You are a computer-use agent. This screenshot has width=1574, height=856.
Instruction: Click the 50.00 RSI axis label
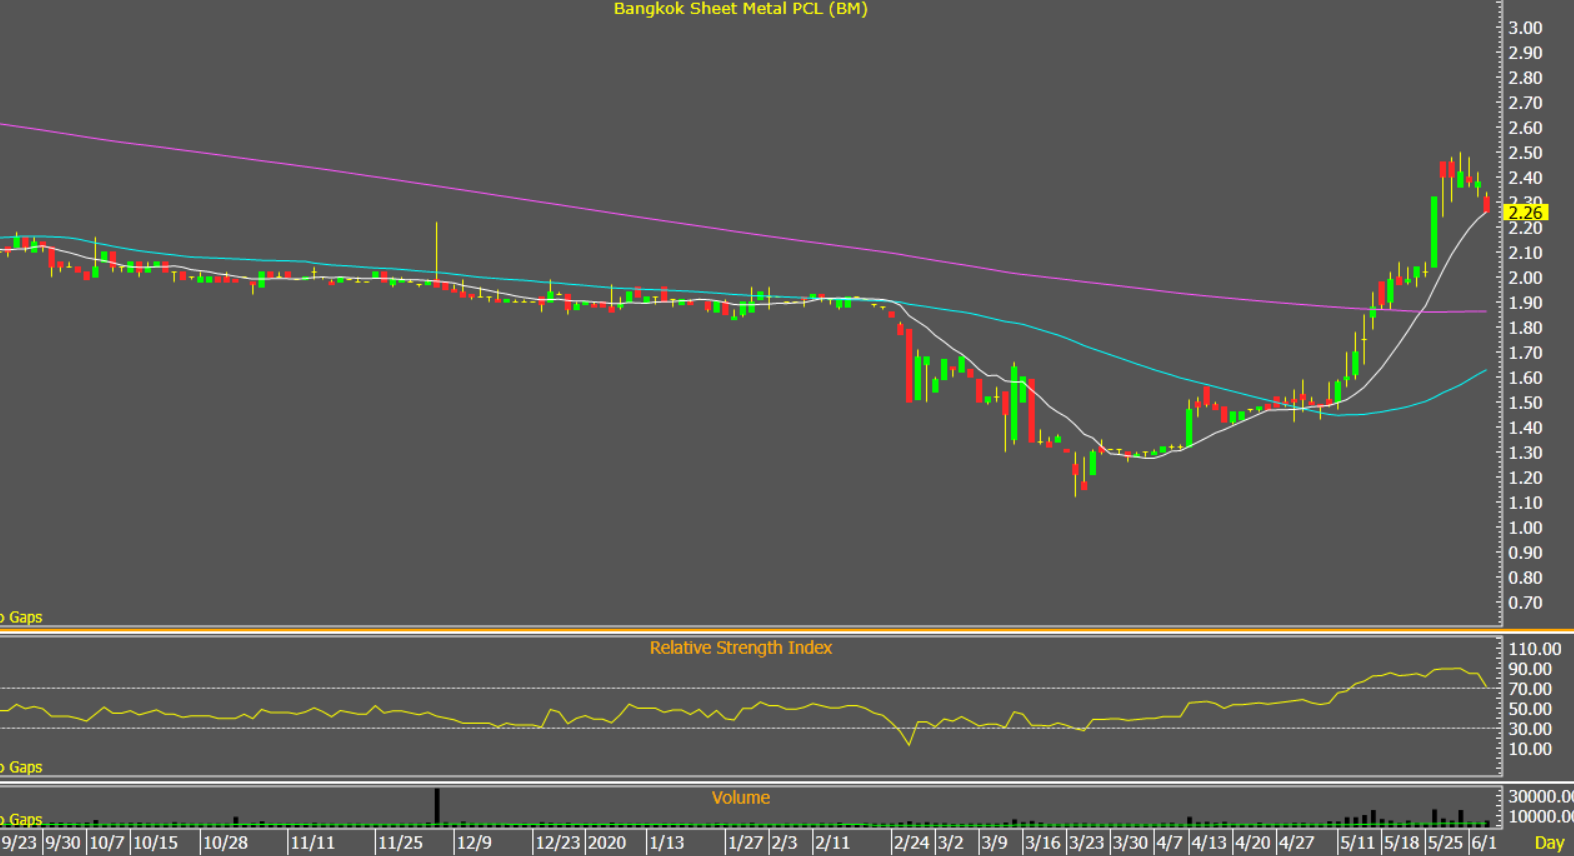pyautogui.click(x=1531, y=709)
